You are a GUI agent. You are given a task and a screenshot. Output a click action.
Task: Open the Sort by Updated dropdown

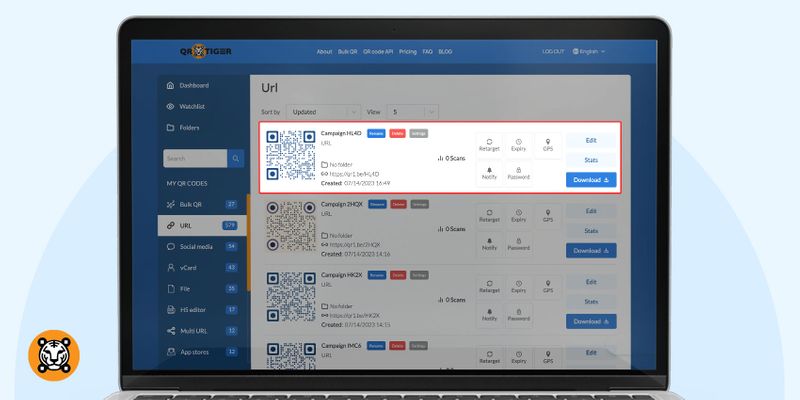323,112
